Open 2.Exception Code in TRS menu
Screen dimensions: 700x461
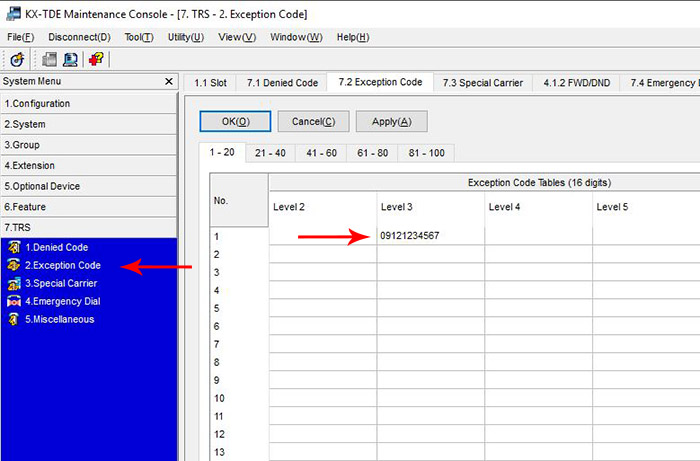point(62,265)
